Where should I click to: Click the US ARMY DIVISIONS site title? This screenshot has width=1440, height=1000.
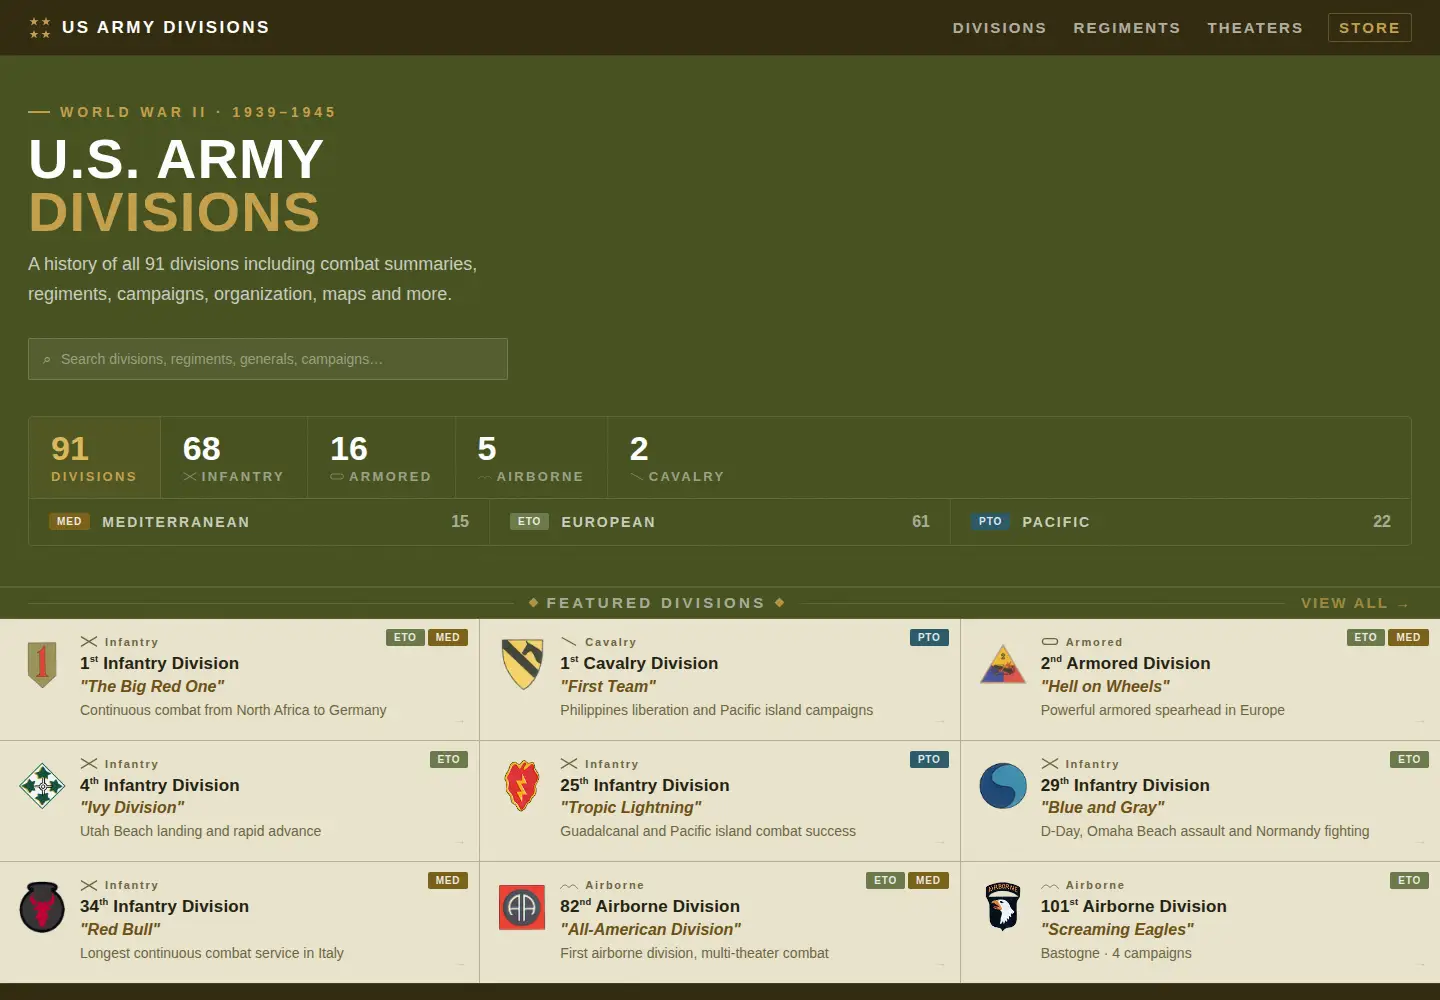pos(166,27)
